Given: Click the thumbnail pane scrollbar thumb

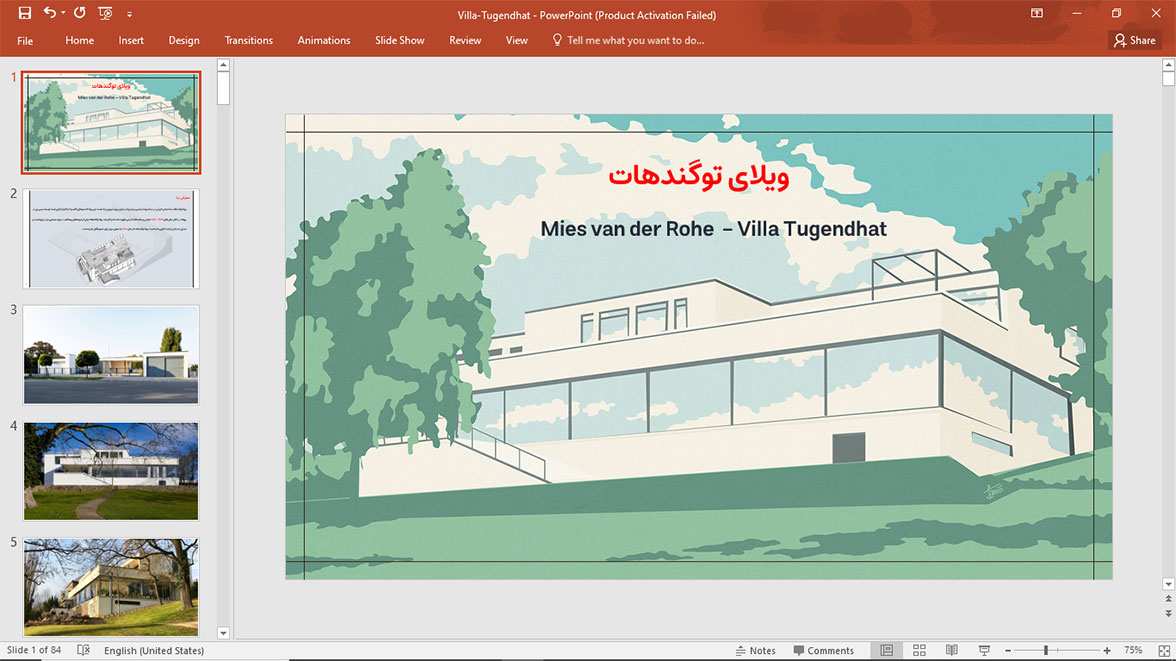Looking at the screenshot, I should coord(223,89).
